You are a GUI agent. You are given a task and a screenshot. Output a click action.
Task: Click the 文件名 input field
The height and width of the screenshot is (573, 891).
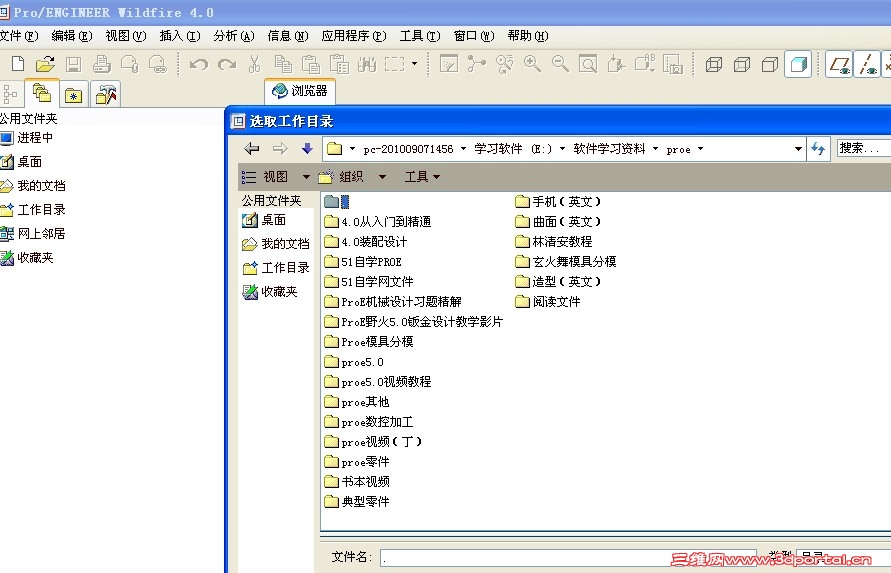[568, 558]
